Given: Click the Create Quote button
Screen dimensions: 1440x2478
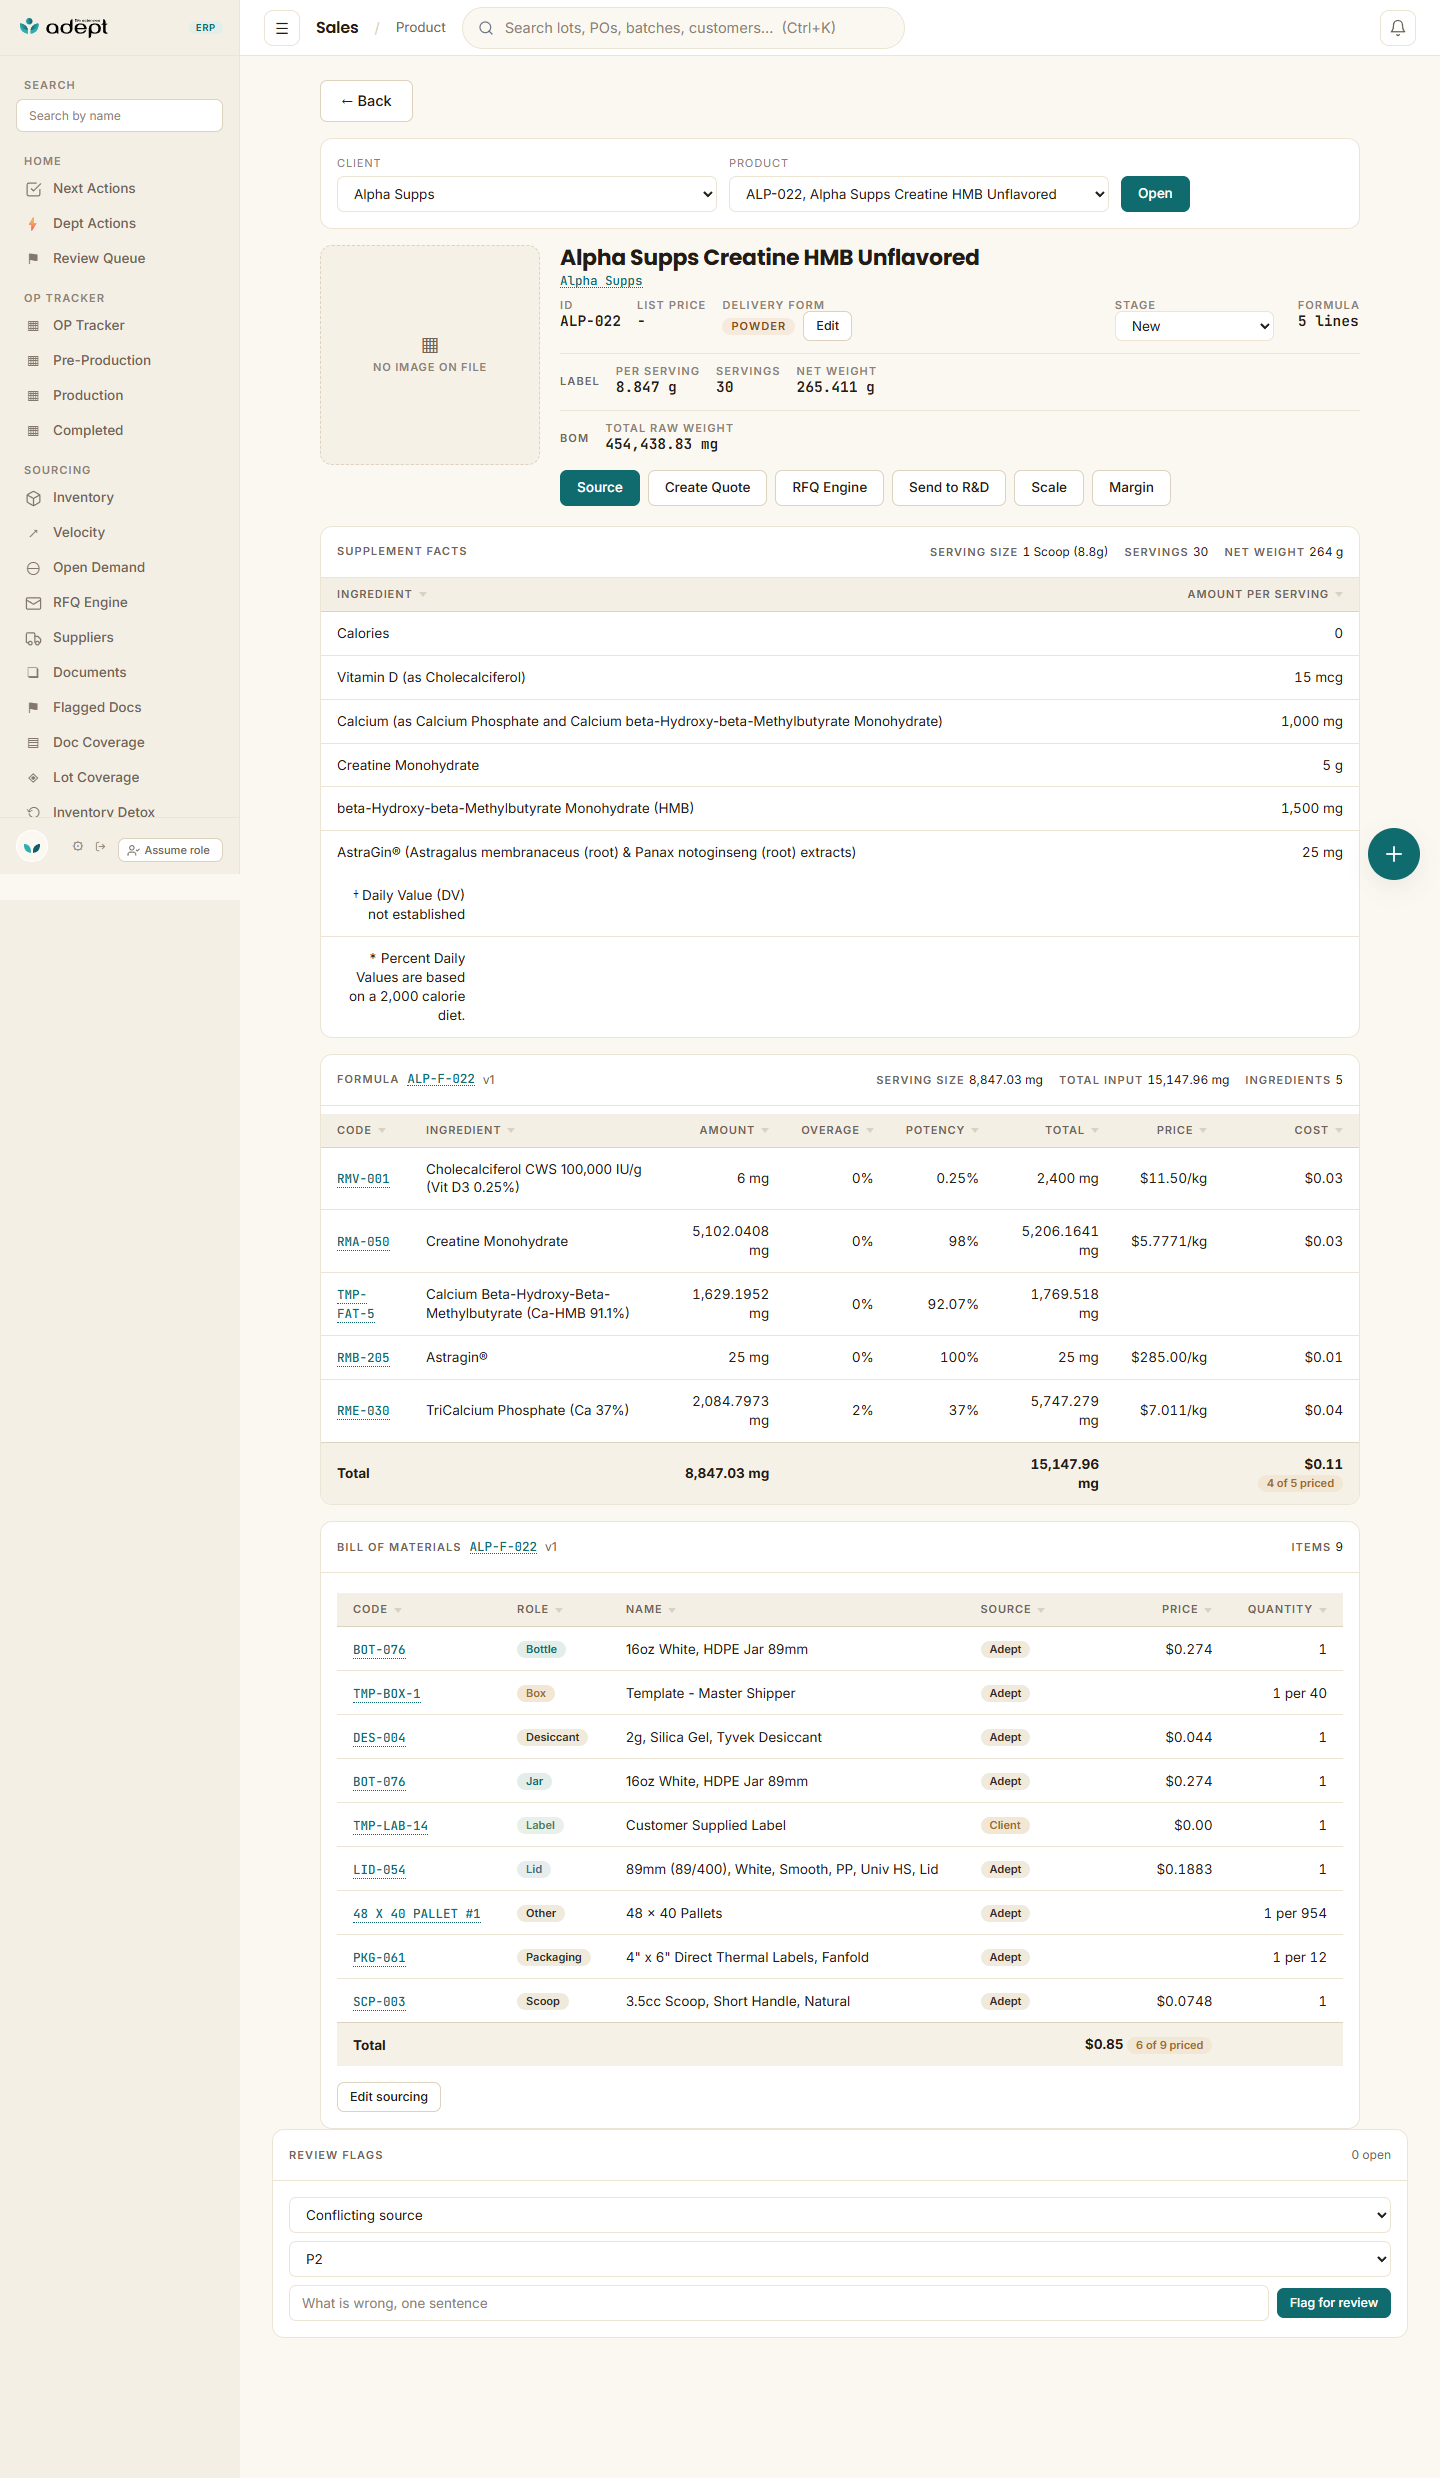Looking at the screenshot, I should (x=707, y=488).
